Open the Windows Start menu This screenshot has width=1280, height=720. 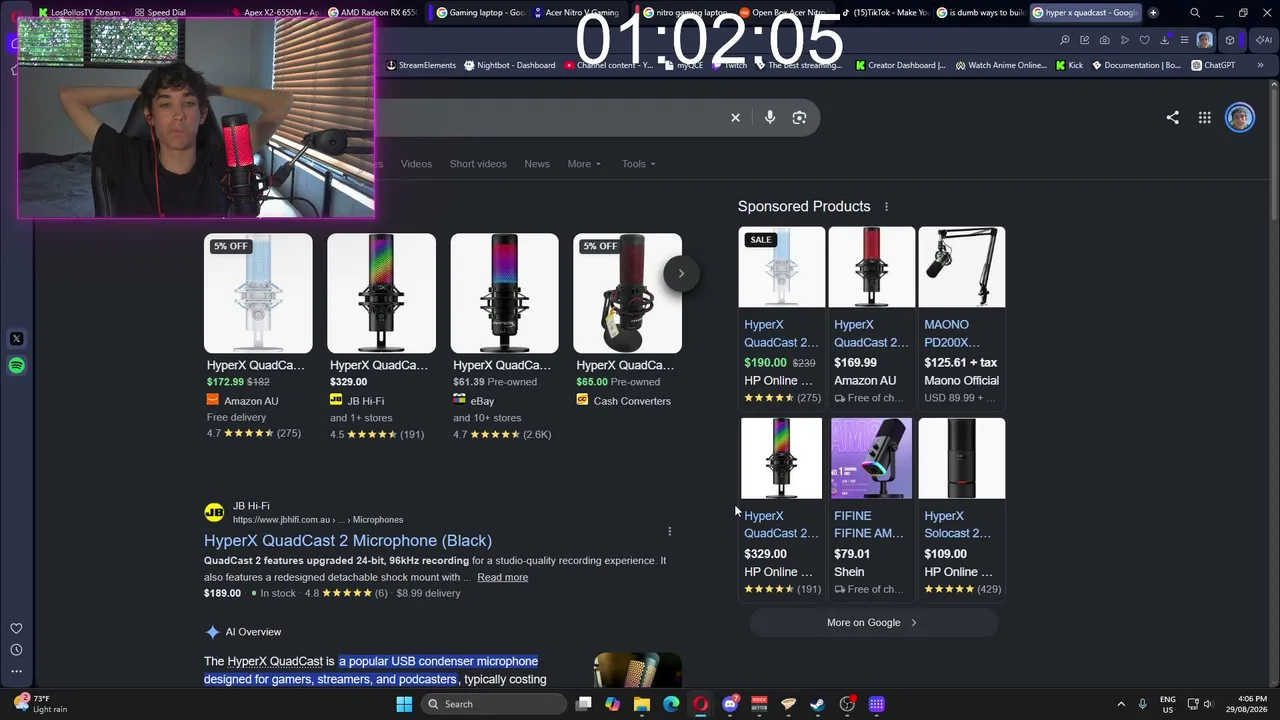coord(404,704)
